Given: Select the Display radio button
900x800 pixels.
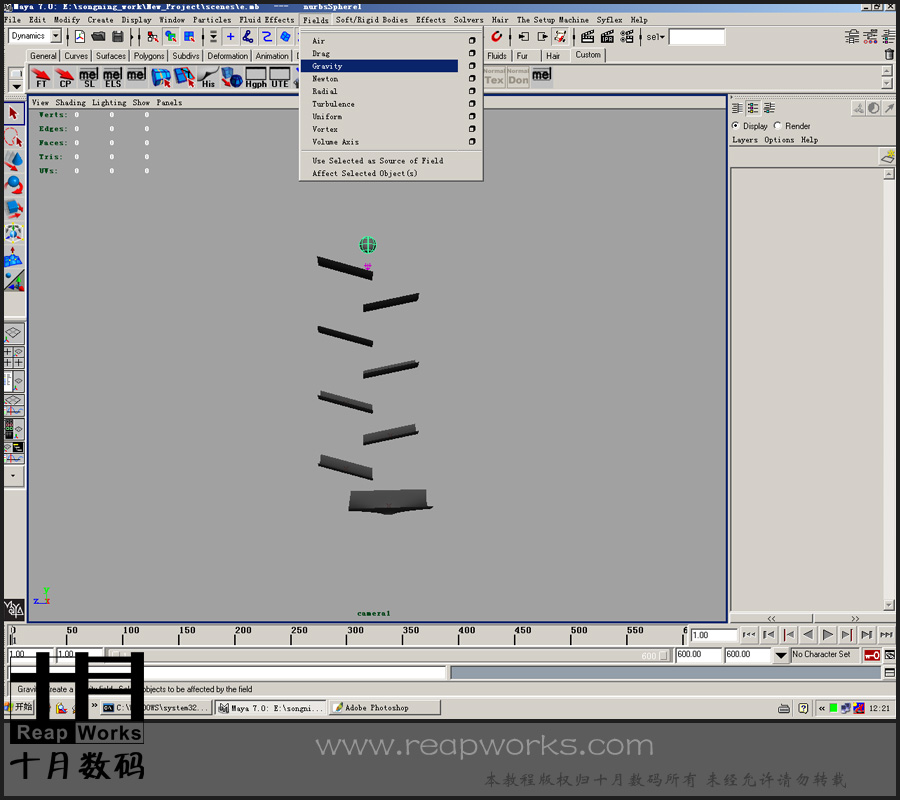Looking at the screenshot, I should click(735, 126).
